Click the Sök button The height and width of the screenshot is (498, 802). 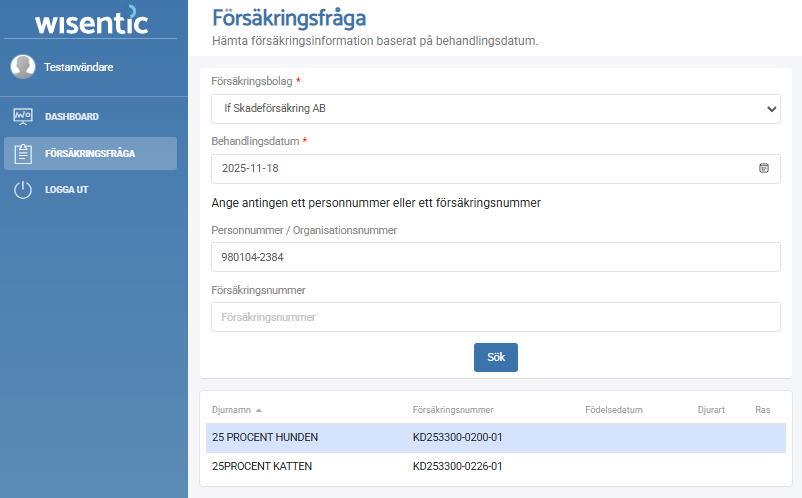pos(496,357)
